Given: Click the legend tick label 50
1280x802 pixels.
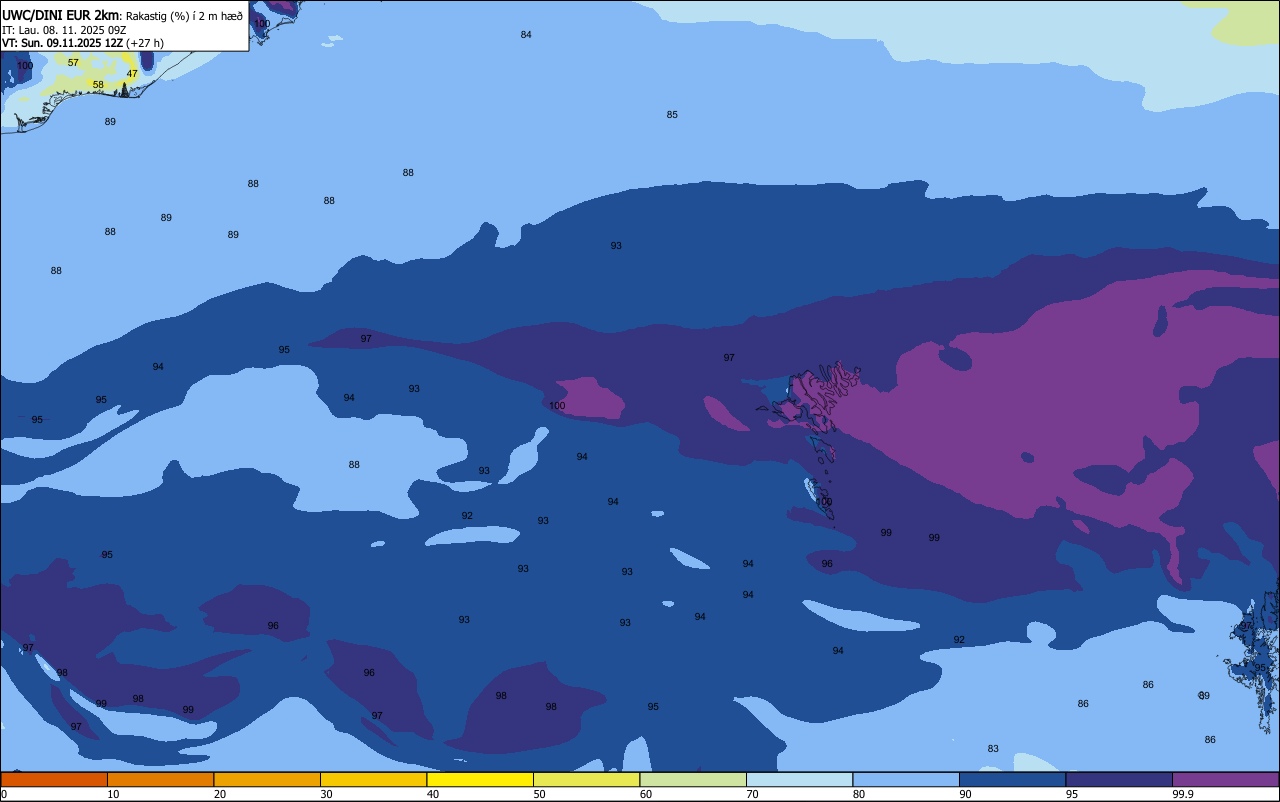Looking at the screenshot, I should (x=539, y=794).
